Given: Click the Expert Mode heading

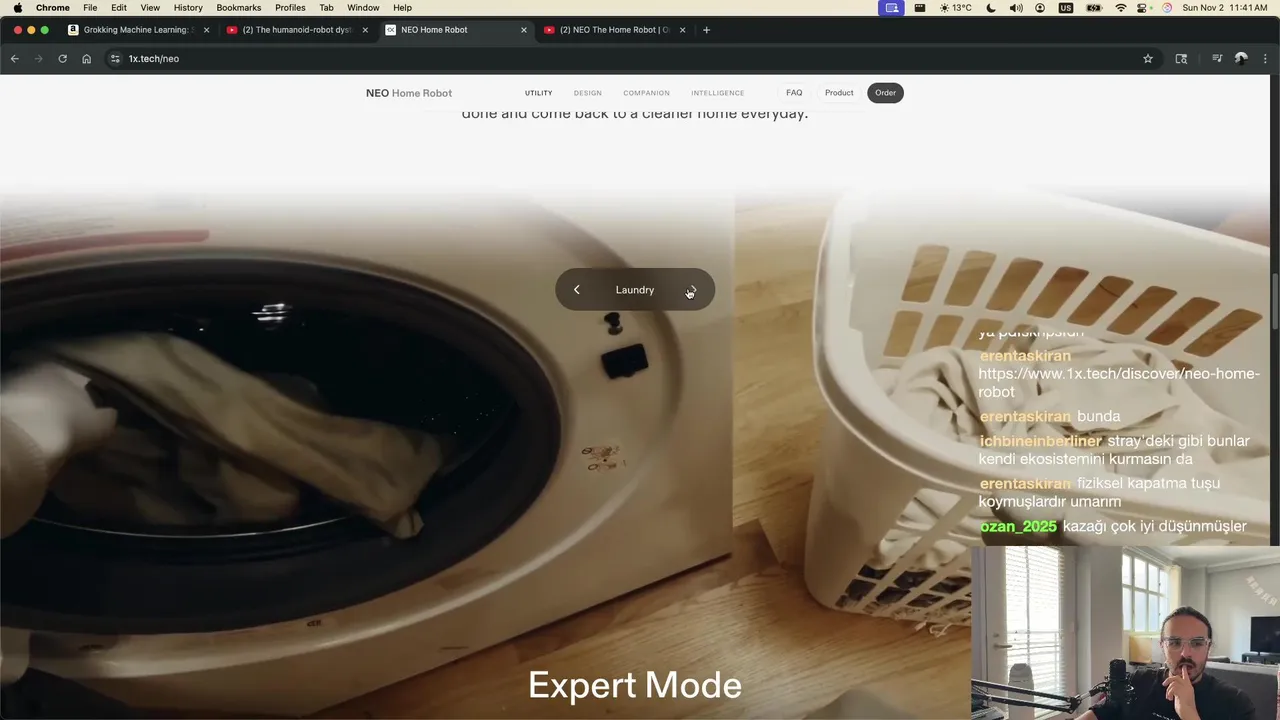Looking at the screenshot, I should tap(635, 686).
